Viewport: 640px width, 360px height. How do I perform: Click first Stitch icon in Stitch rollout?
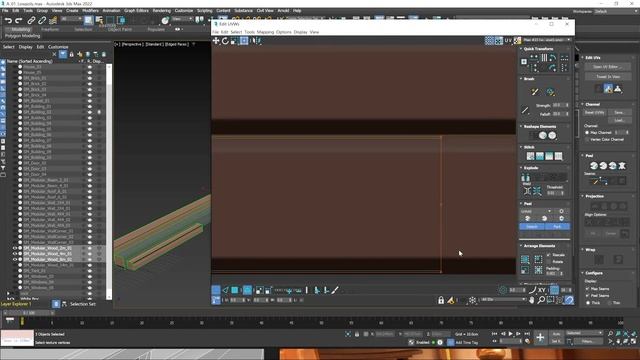[x=530, y=156]
